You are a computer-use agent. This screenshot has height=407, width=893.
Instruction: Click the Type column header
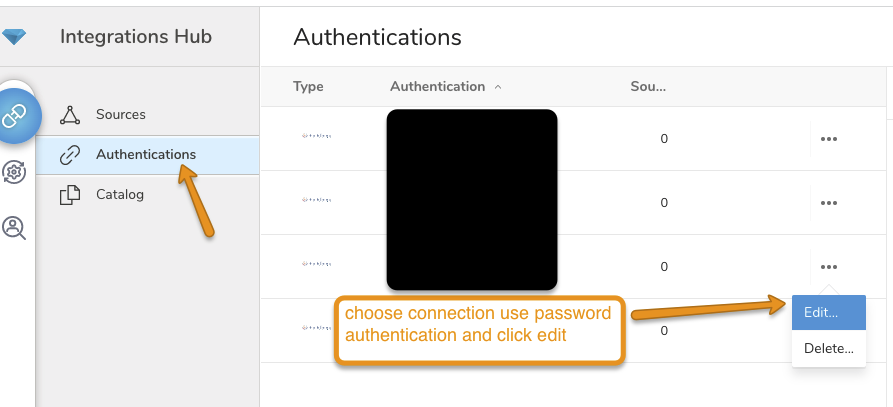click(x=308, y=87)
